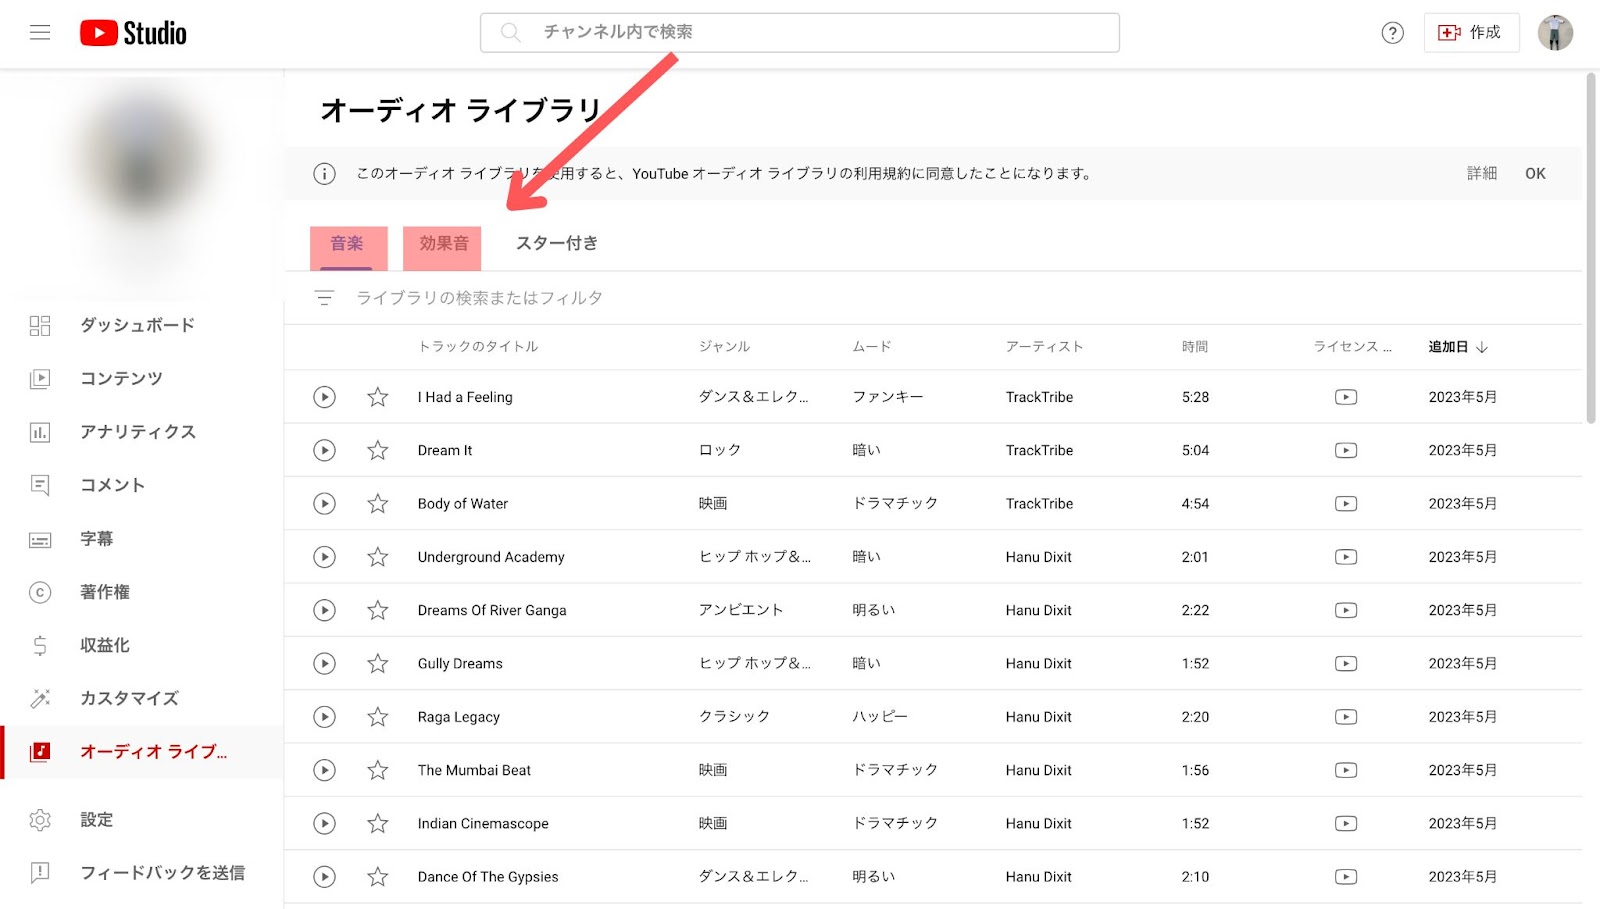1600x909 pixels.
Task: Click ドラマチック mood of Body of Water
Action: point(895,504)
